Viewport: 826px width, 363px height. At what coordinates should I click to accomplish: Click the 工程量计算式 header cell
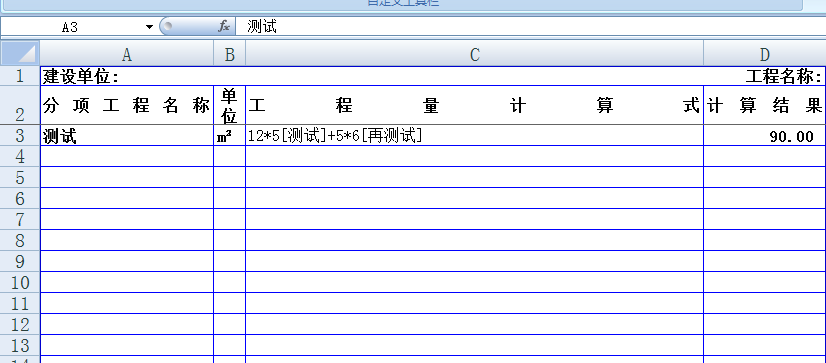coord(475,105)
